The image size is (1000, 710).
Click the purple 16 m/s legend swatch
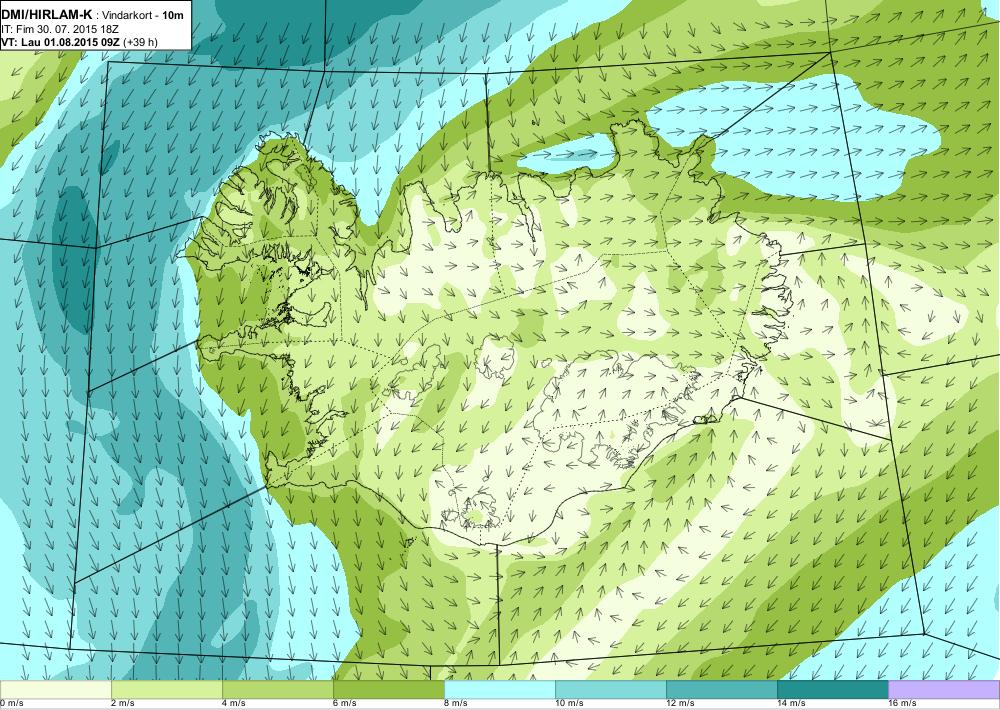click(944, 690)
